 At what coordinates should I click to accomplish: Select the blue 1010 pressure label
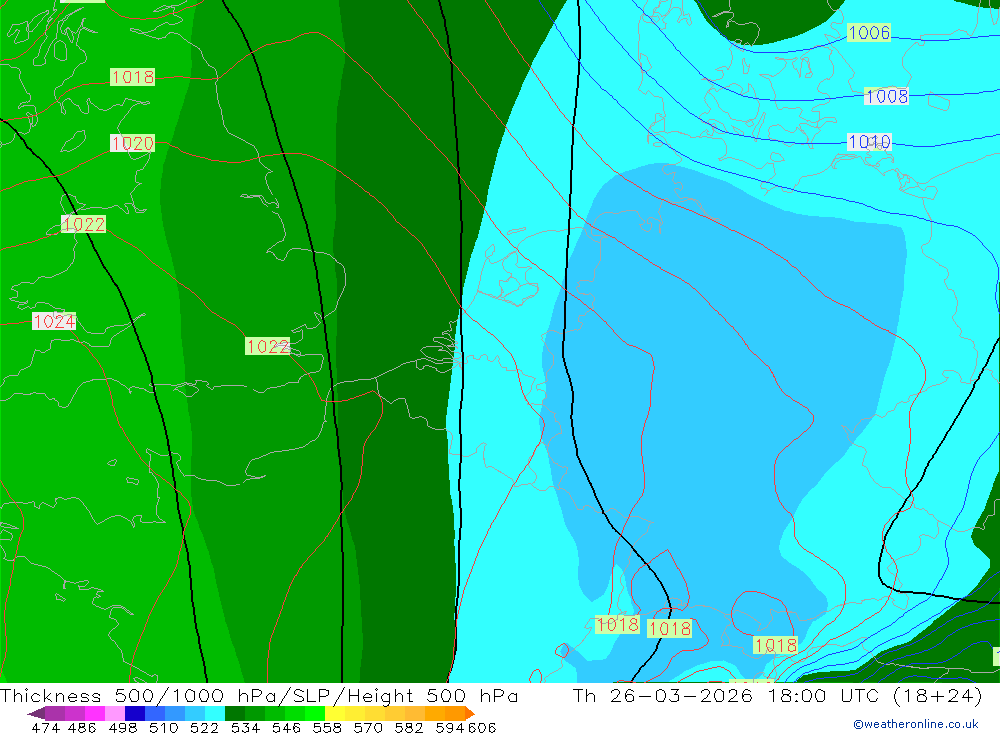(869, 142)
